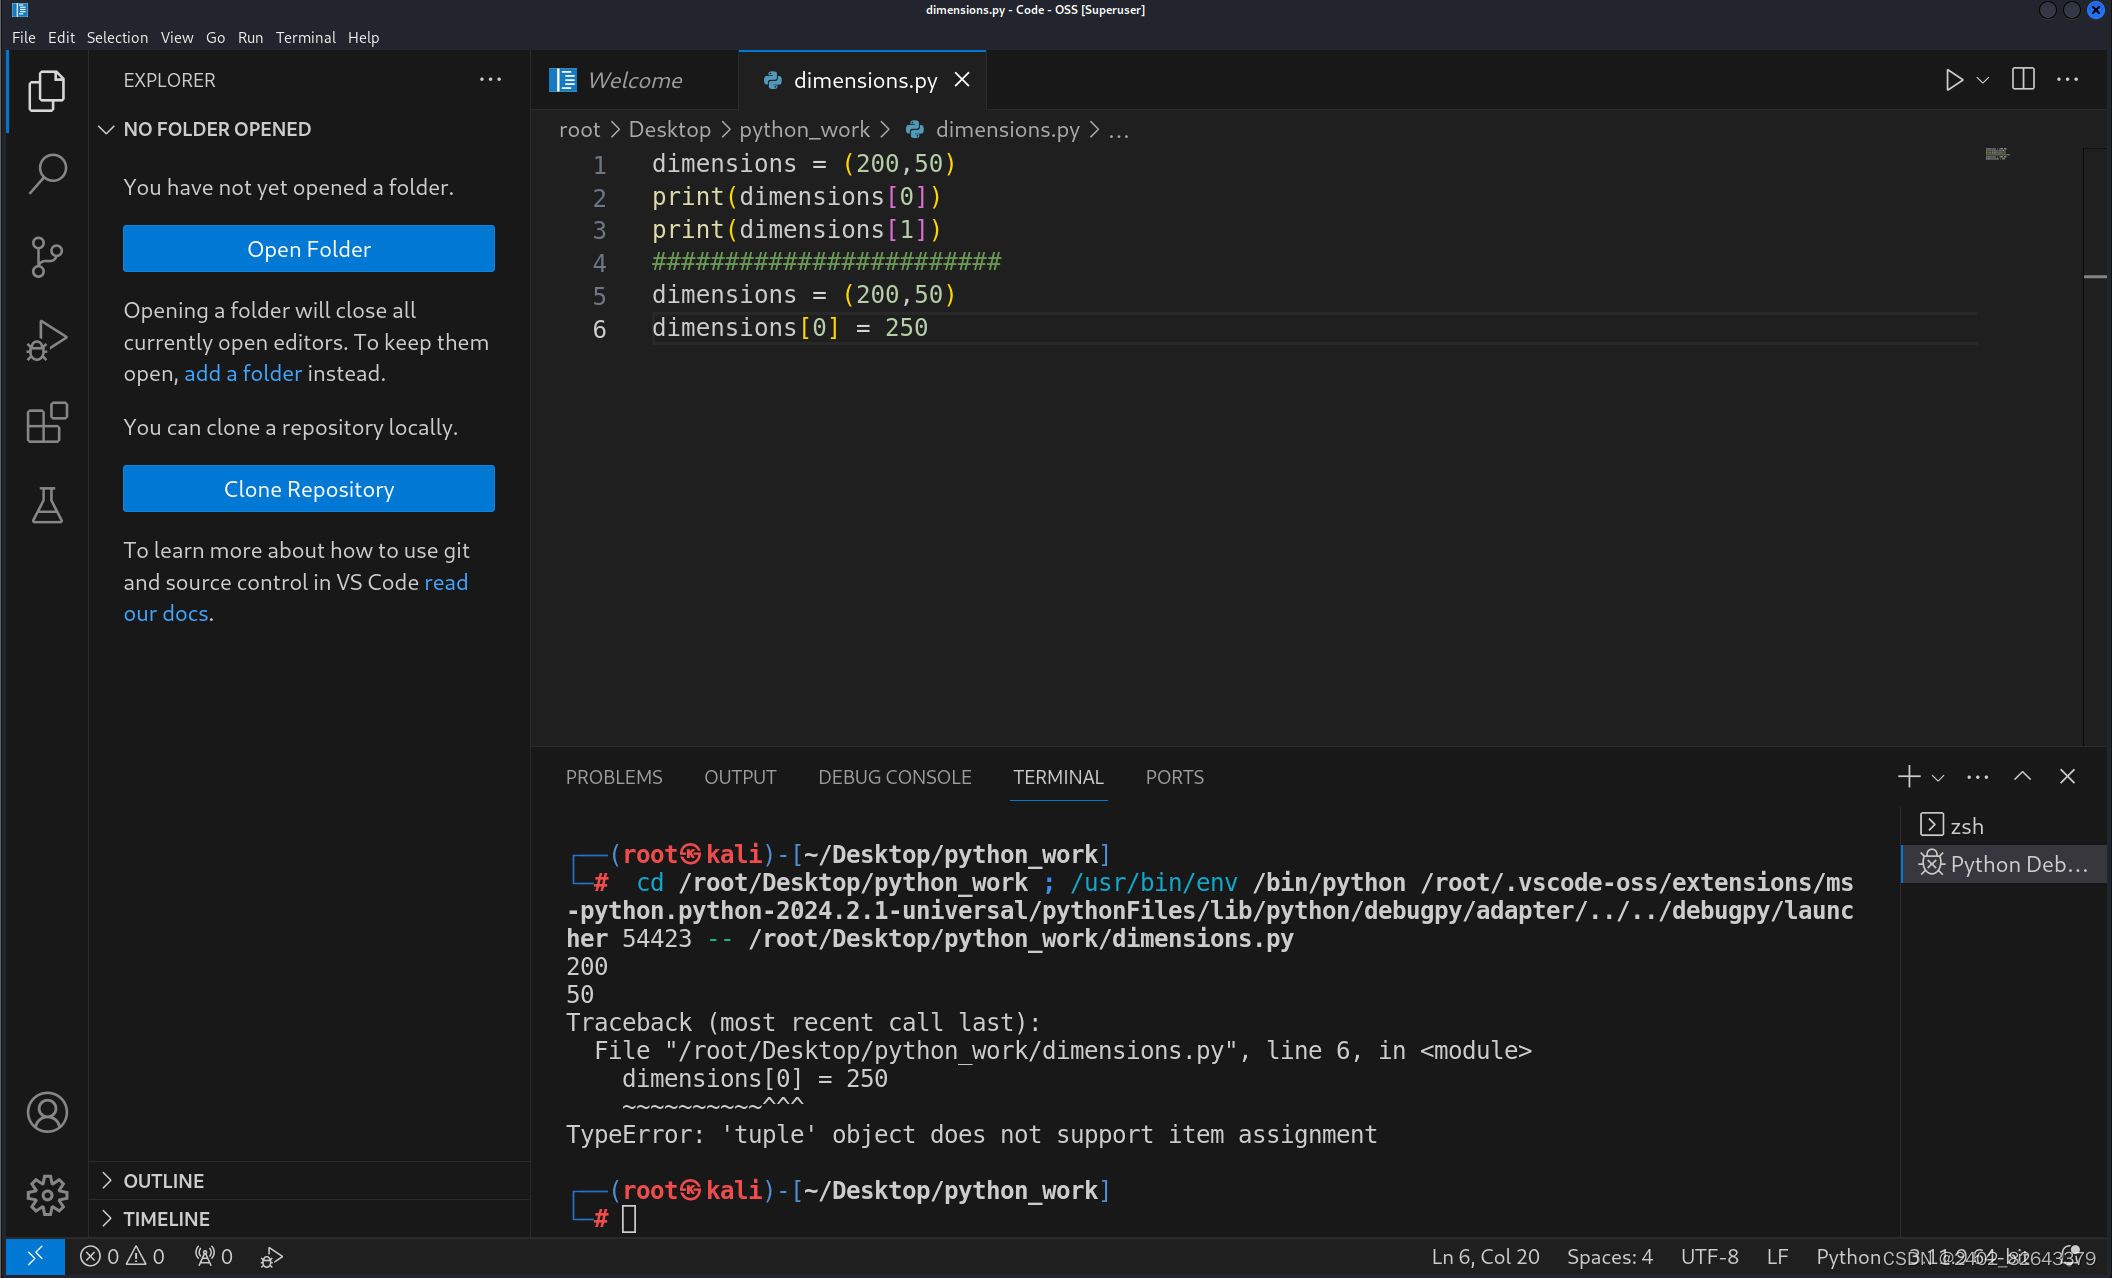Switch to the Welcome tab
Screen dimensions: 2112x1278
click(x=634, y=80)
